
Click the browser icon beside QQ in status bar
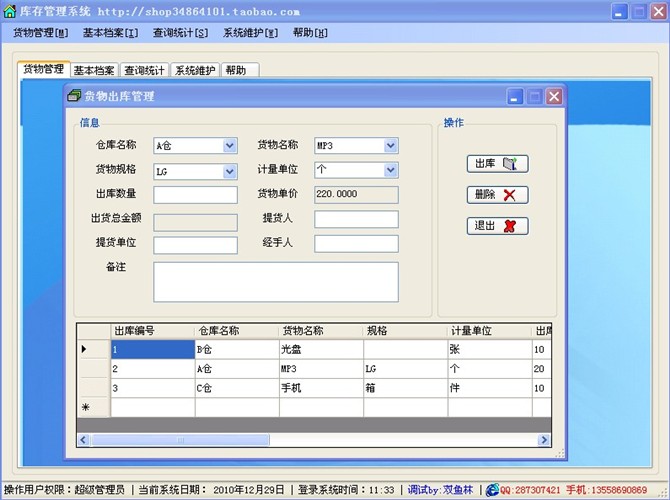492,490
